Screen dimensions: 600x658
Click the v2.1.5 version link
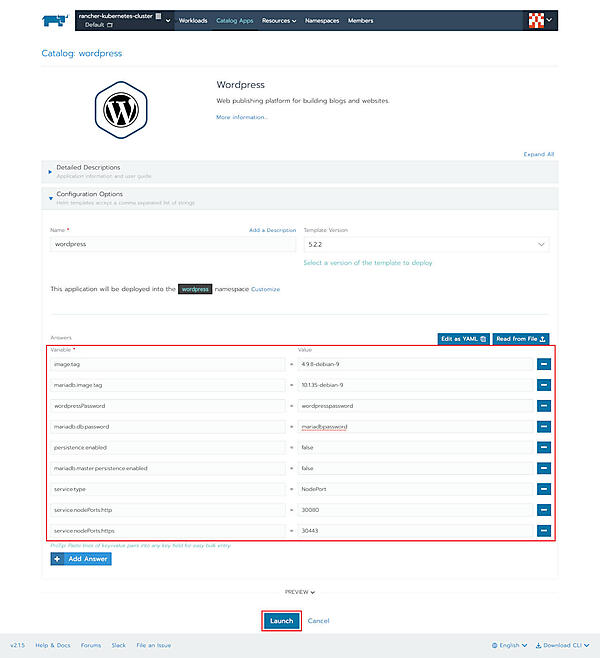(17, 645)
